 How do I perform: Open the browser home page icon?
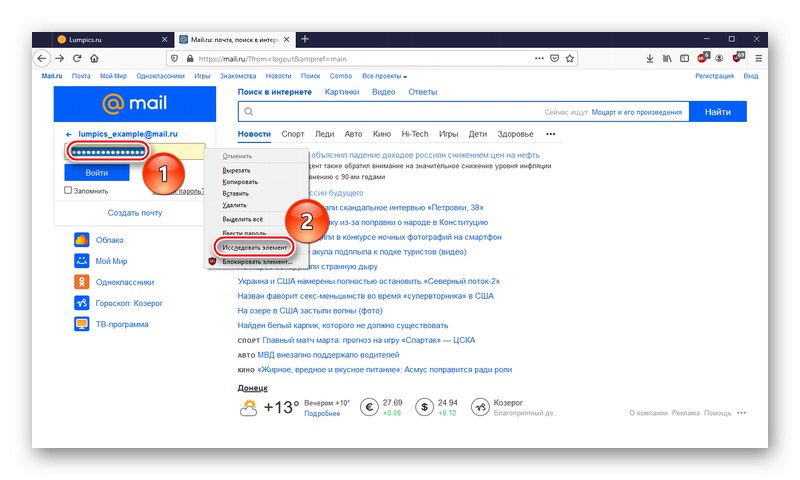coord(94,58)
